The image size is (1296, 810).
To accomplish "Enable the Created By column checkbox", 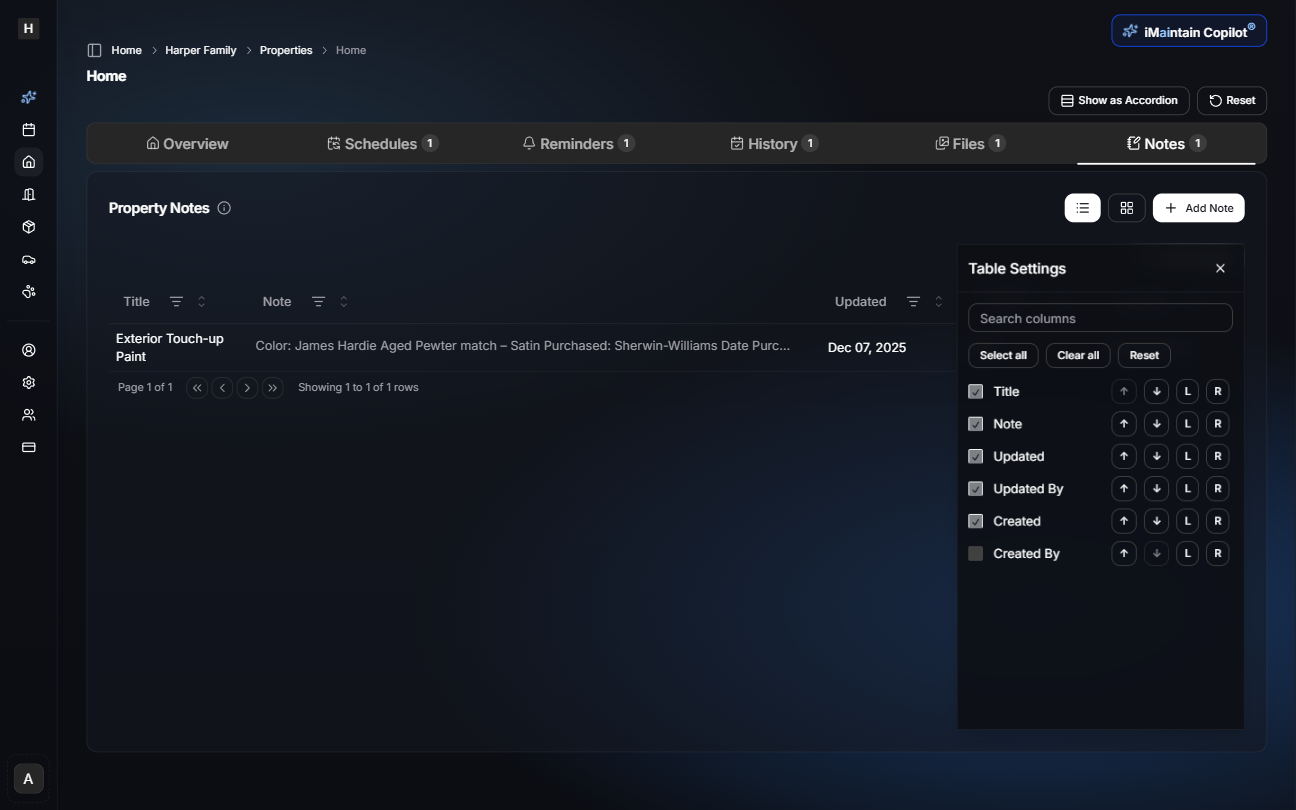I will pos(976,554).
